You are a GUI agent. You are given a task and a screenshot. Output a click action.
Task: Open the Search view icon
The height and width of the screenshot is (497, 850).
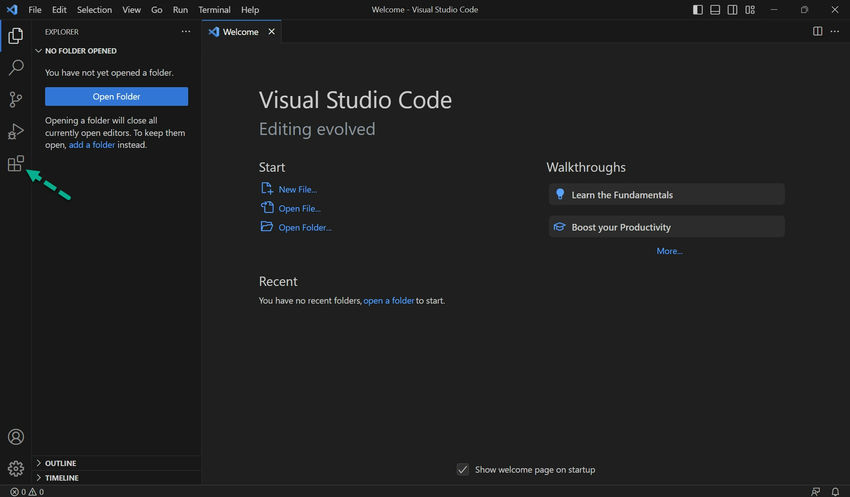(15, 68)
